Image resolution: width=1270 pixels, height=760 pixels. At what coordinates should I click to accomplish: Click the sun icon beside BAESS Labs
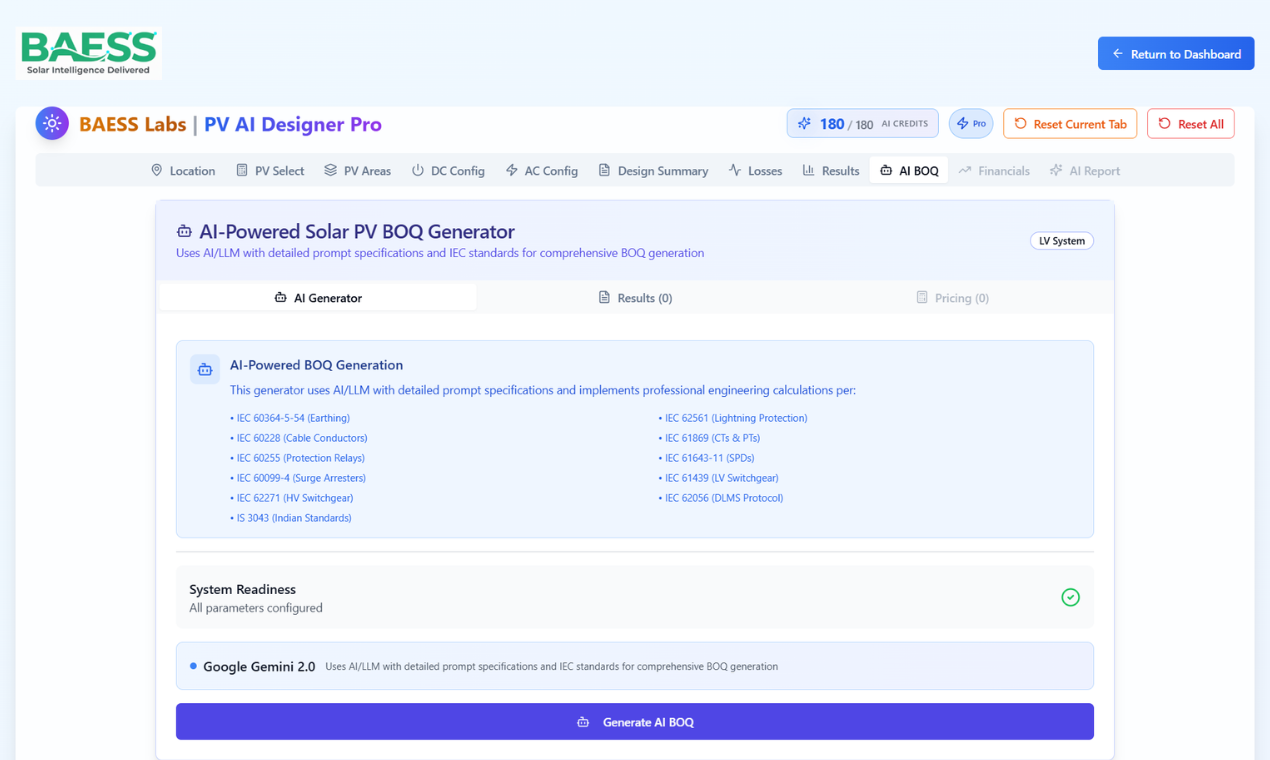coord(52,124)
